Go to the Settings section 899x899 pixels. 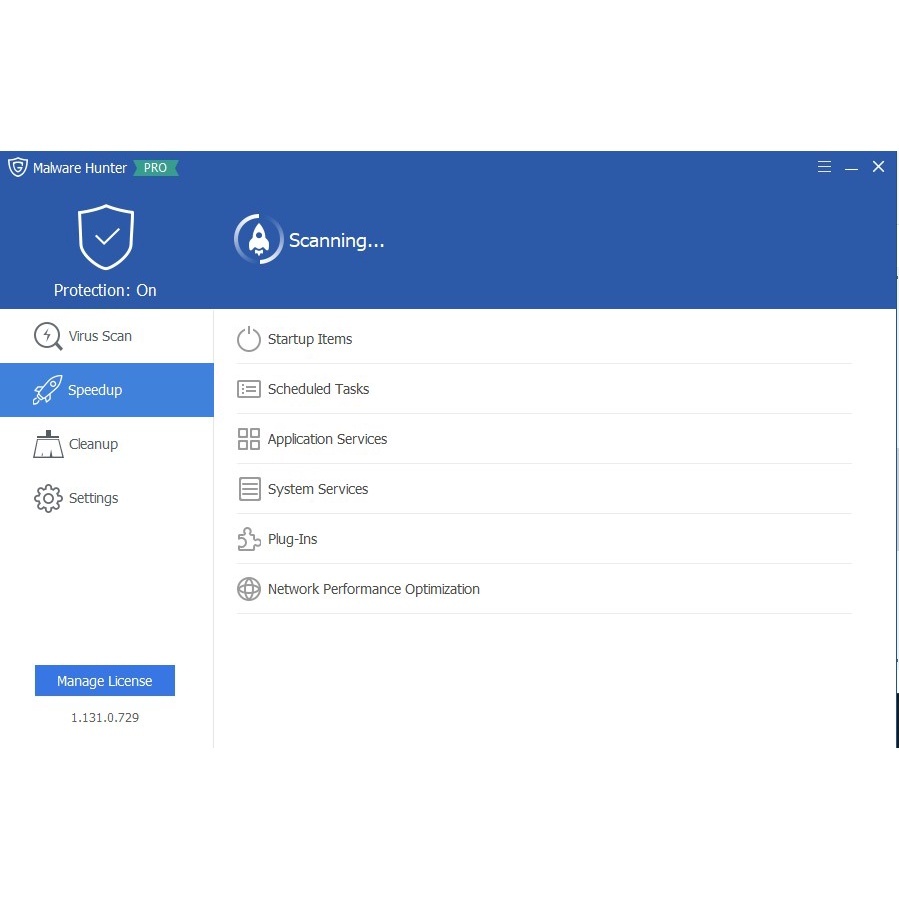pyautogui.click(x=93, y=498)
